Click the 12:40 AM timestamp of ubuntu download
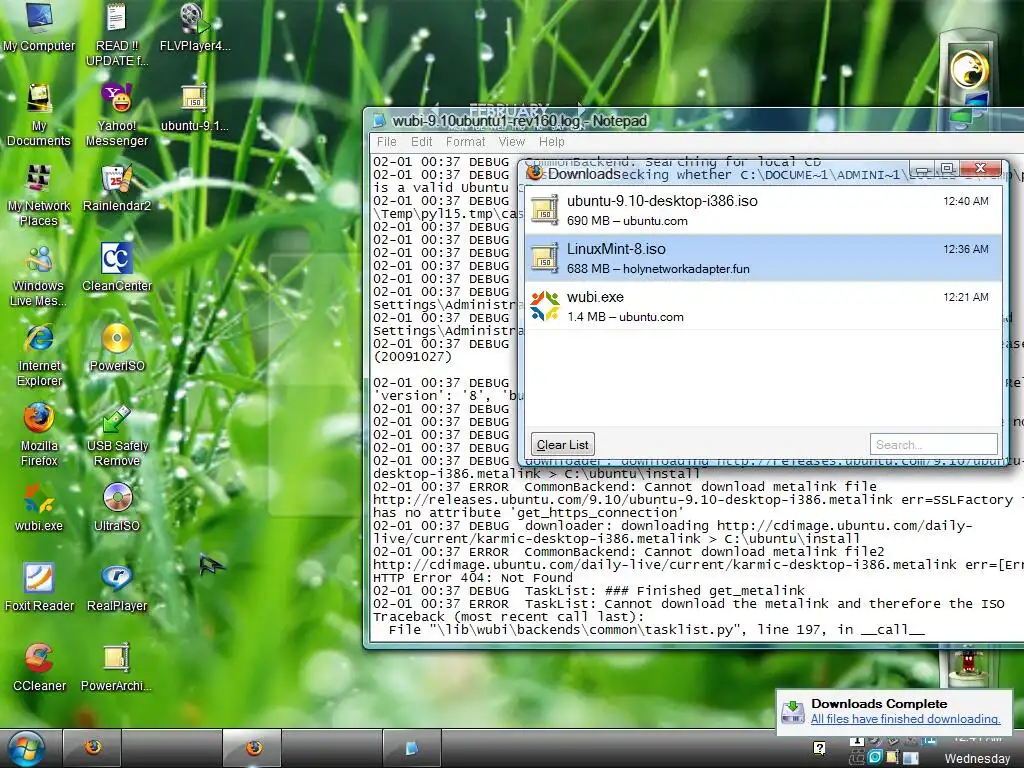 tap(966, 201)
